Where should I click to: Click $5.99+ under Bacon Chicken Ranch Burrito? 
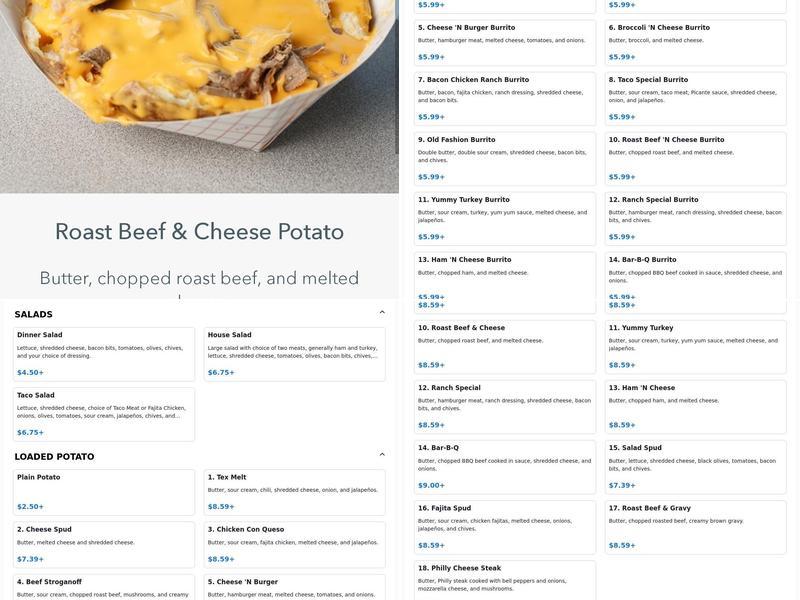(x=430, y=114)
